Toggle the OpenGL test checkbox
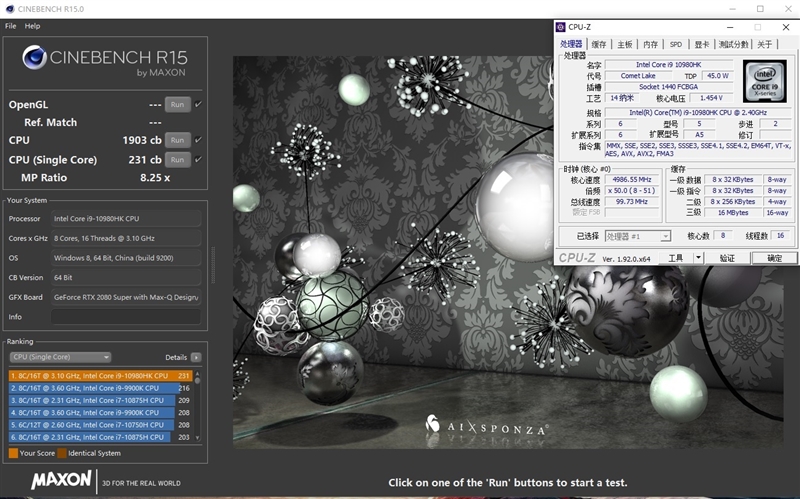 click(198, 104)
